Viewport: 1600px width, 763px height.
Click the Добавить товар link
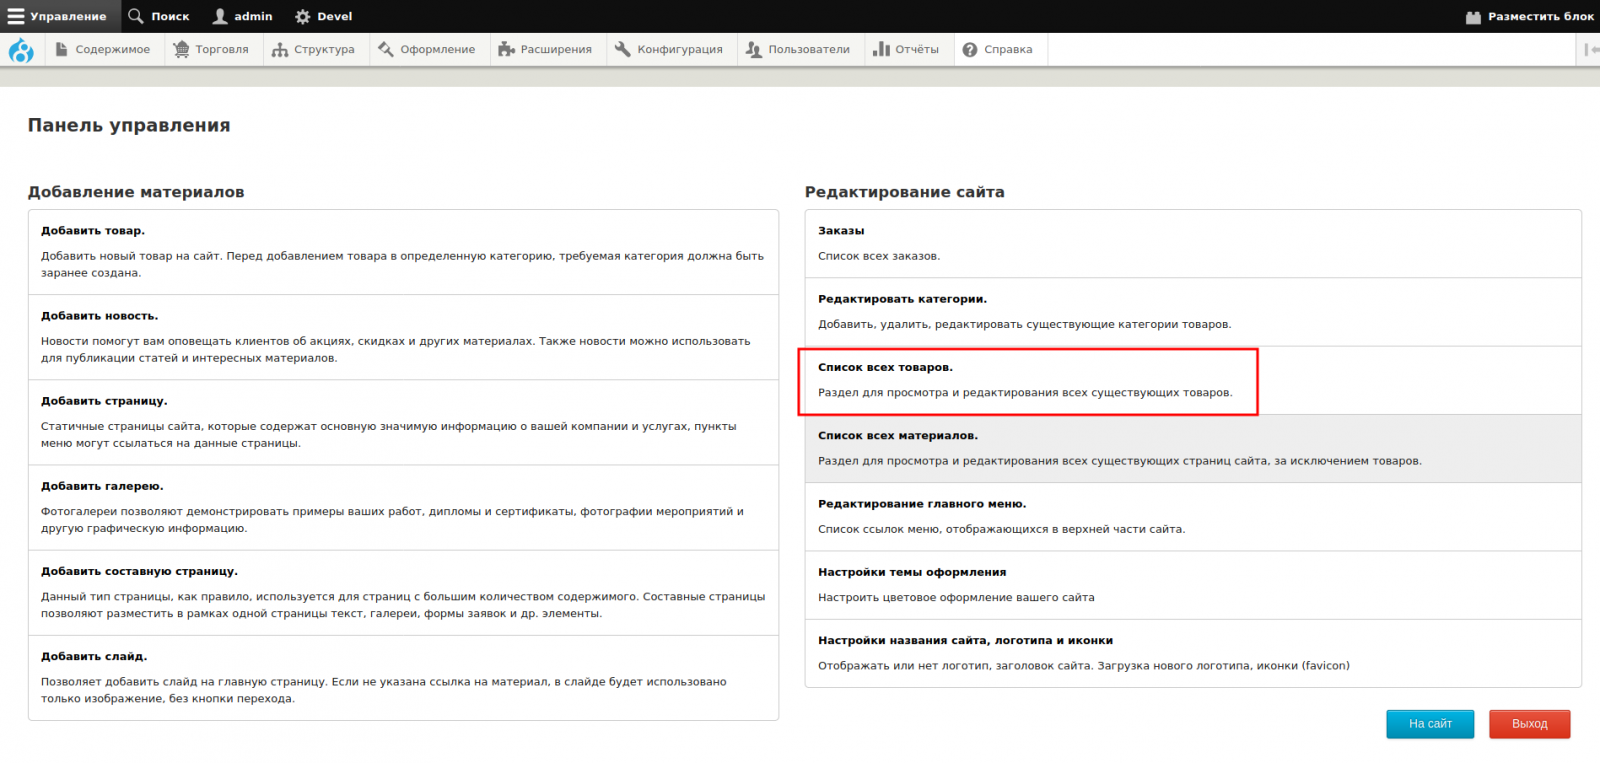[x=93, y=231]
